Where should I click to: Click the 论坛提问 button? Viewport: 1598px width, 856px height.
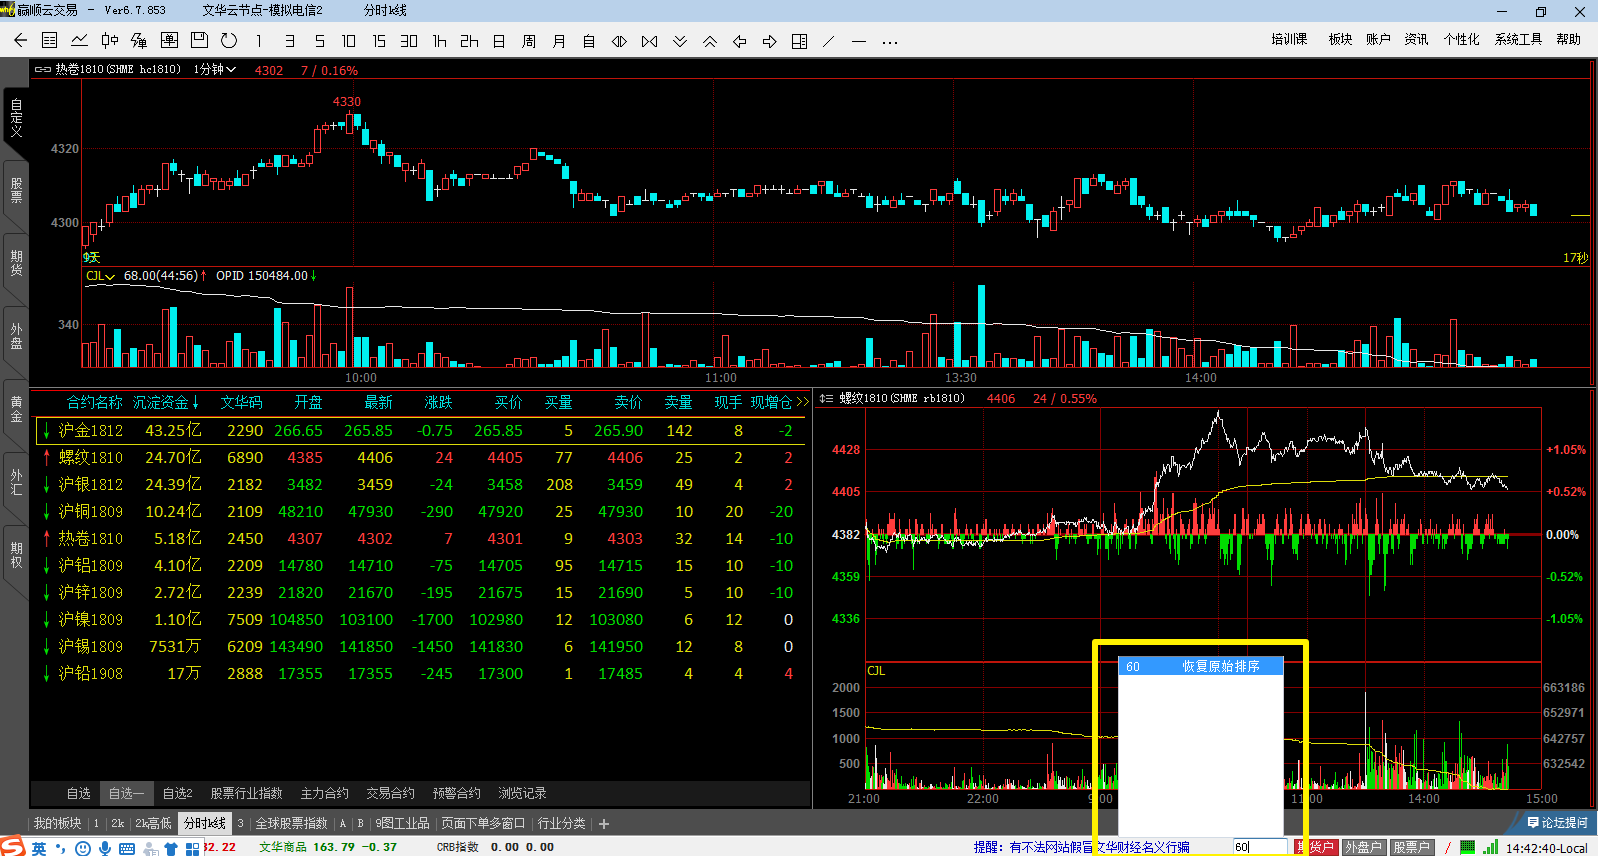click(x=1557, y=823)
